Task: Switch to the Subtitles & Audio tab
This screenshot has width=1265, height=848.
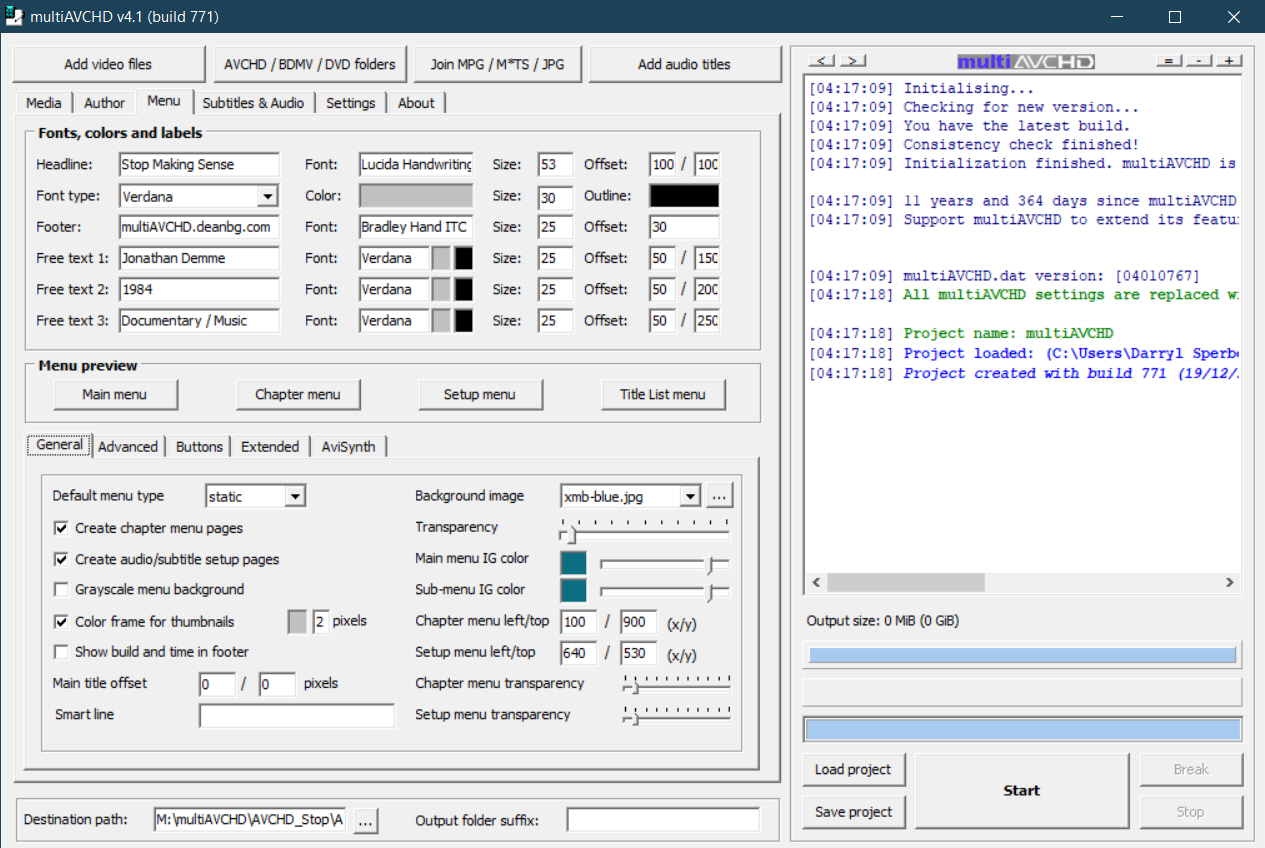Action: click(x=253, y=103)
